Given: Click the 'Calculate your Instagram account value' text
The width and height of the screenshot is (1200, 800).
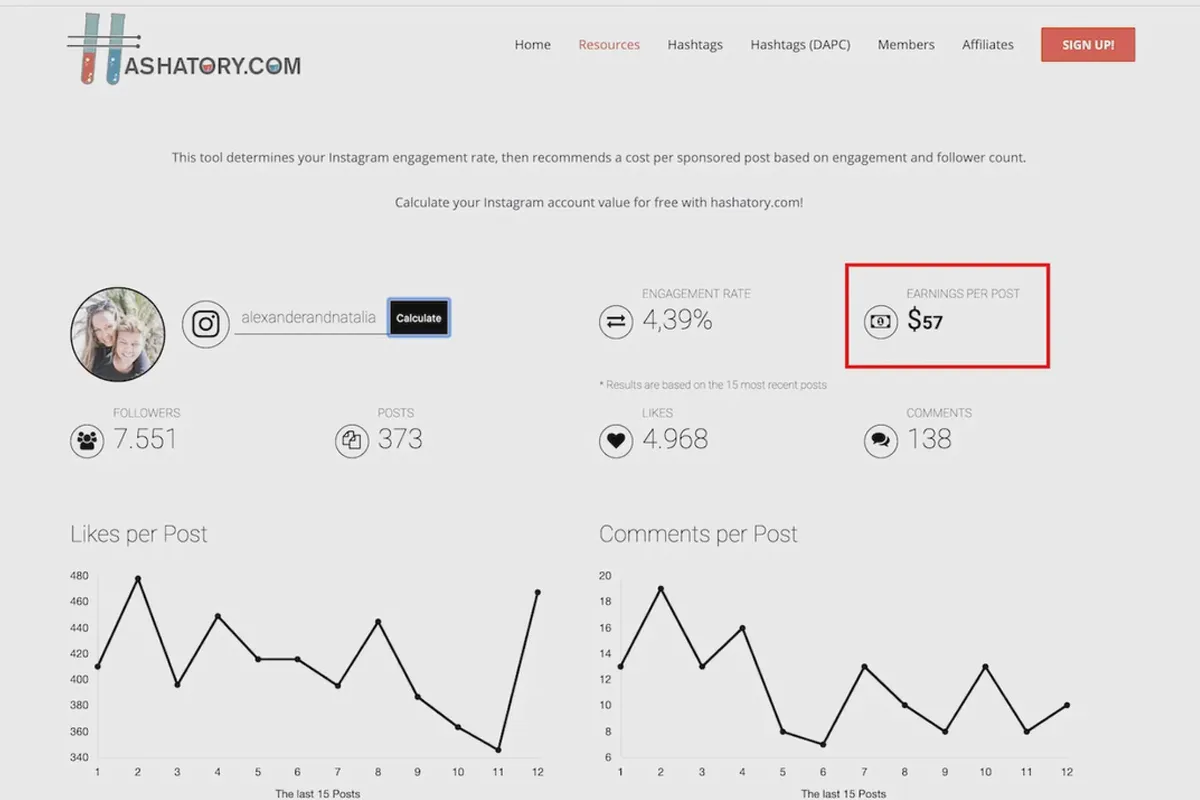Looking at the screenshot, I should point(599,202).
